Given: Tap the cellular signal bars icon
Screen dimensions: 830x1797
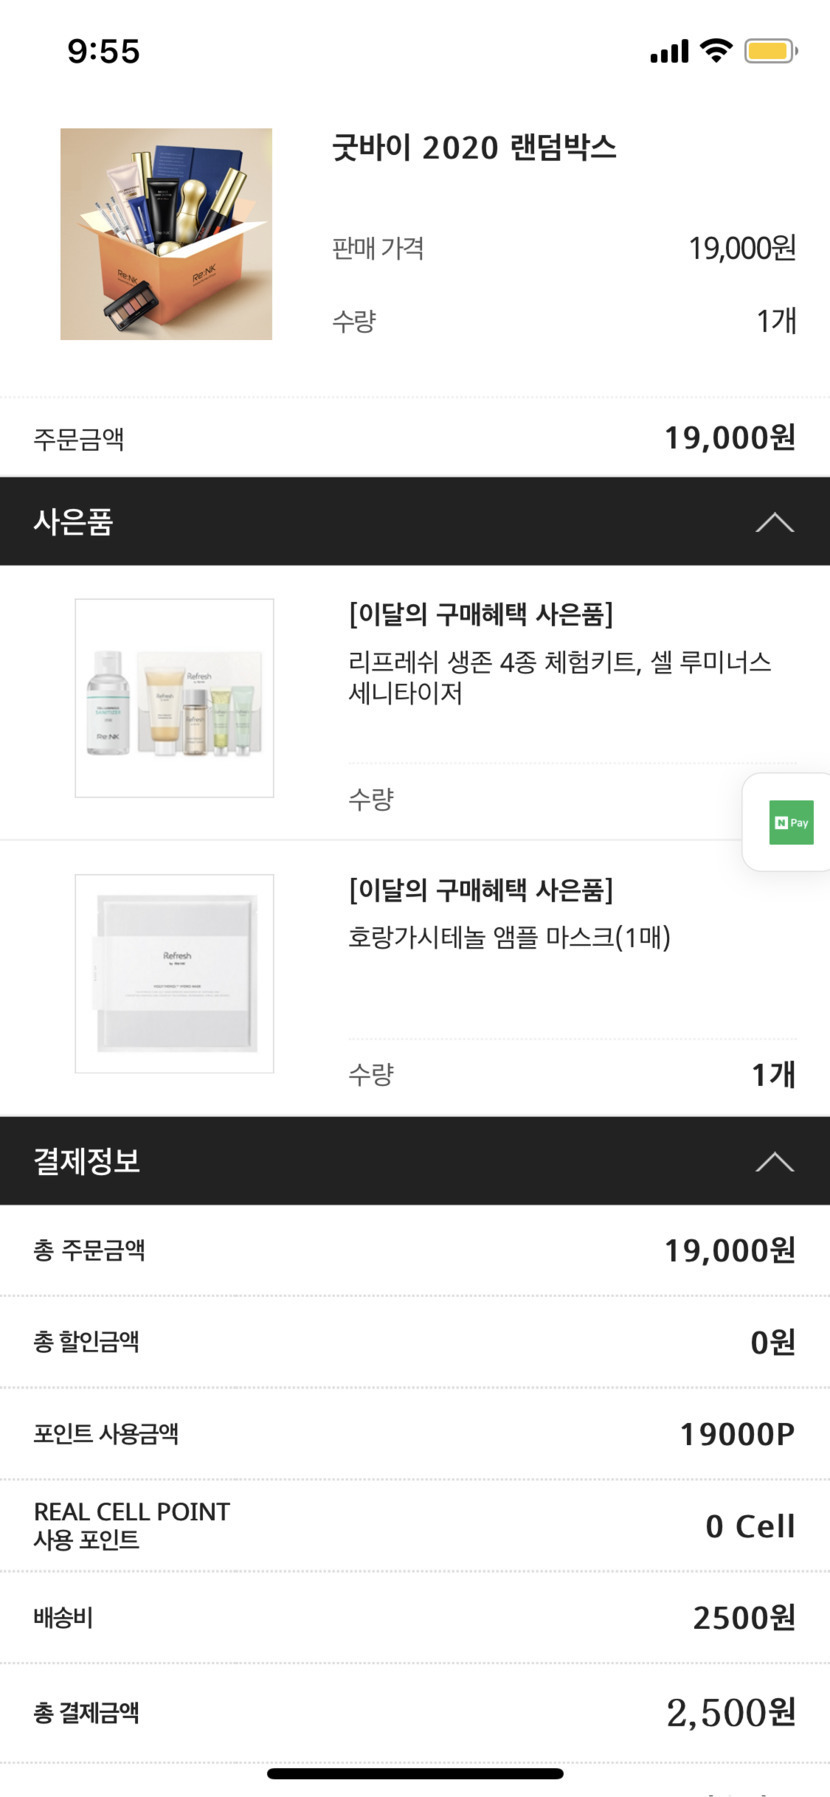Looking at the screenshot, I should click(669, 51).
